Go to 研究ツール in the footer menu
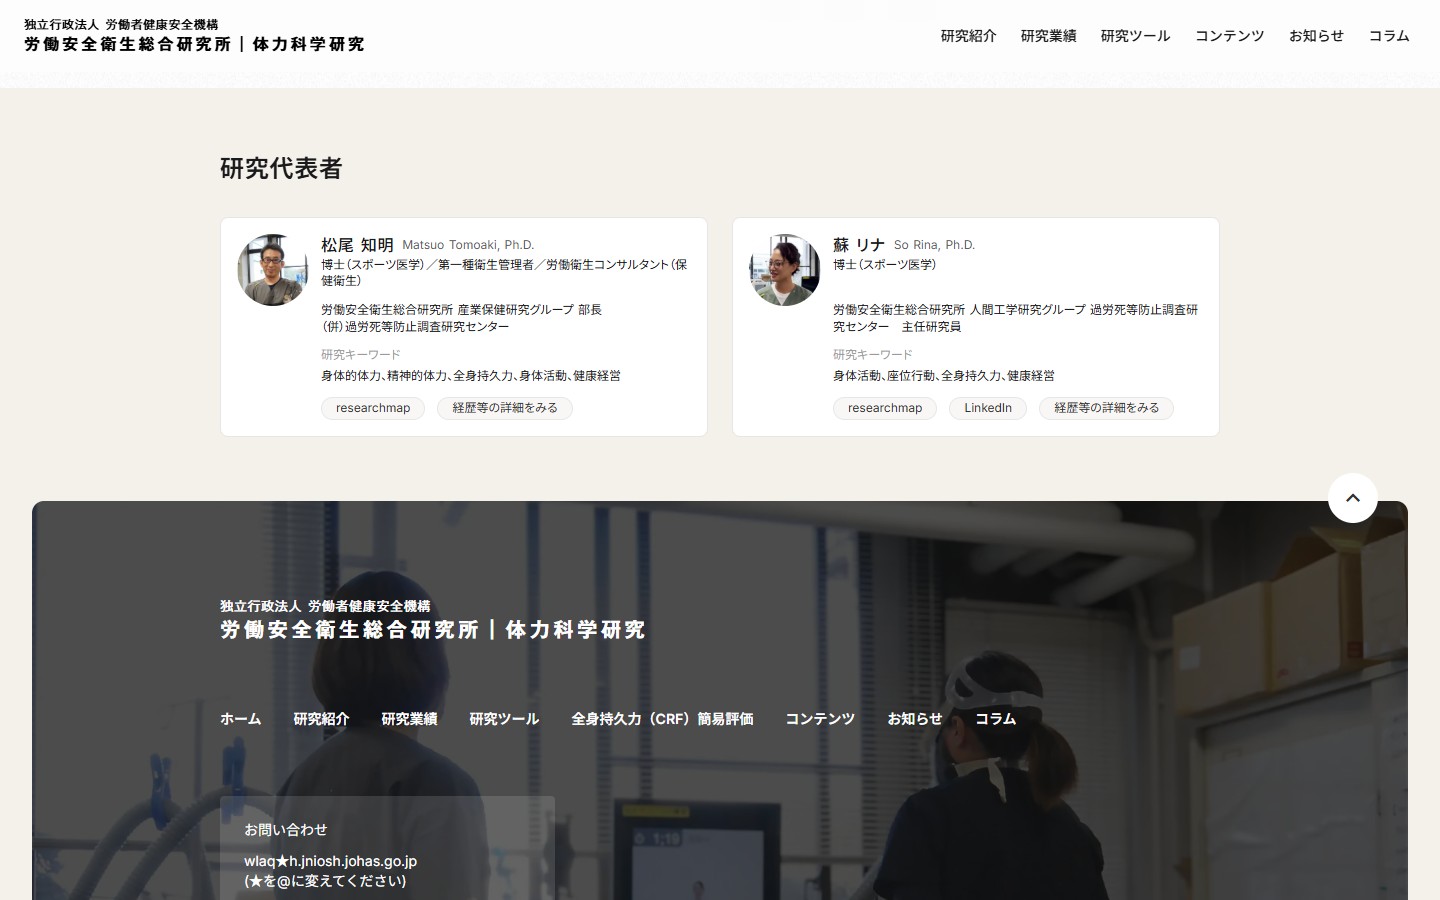Image resolution: width=1440 pixels, height=900 pixels. 504,719
